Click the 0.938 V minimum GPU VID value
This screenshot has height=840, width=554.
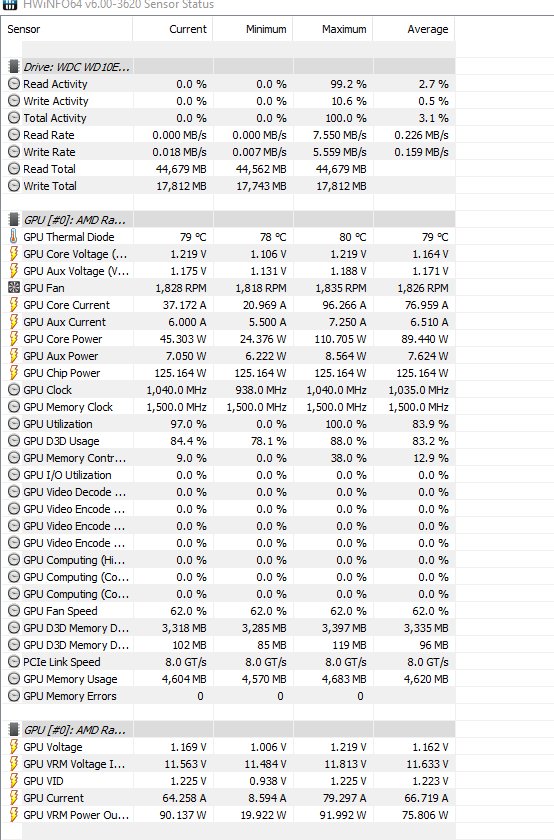(268, 781)
